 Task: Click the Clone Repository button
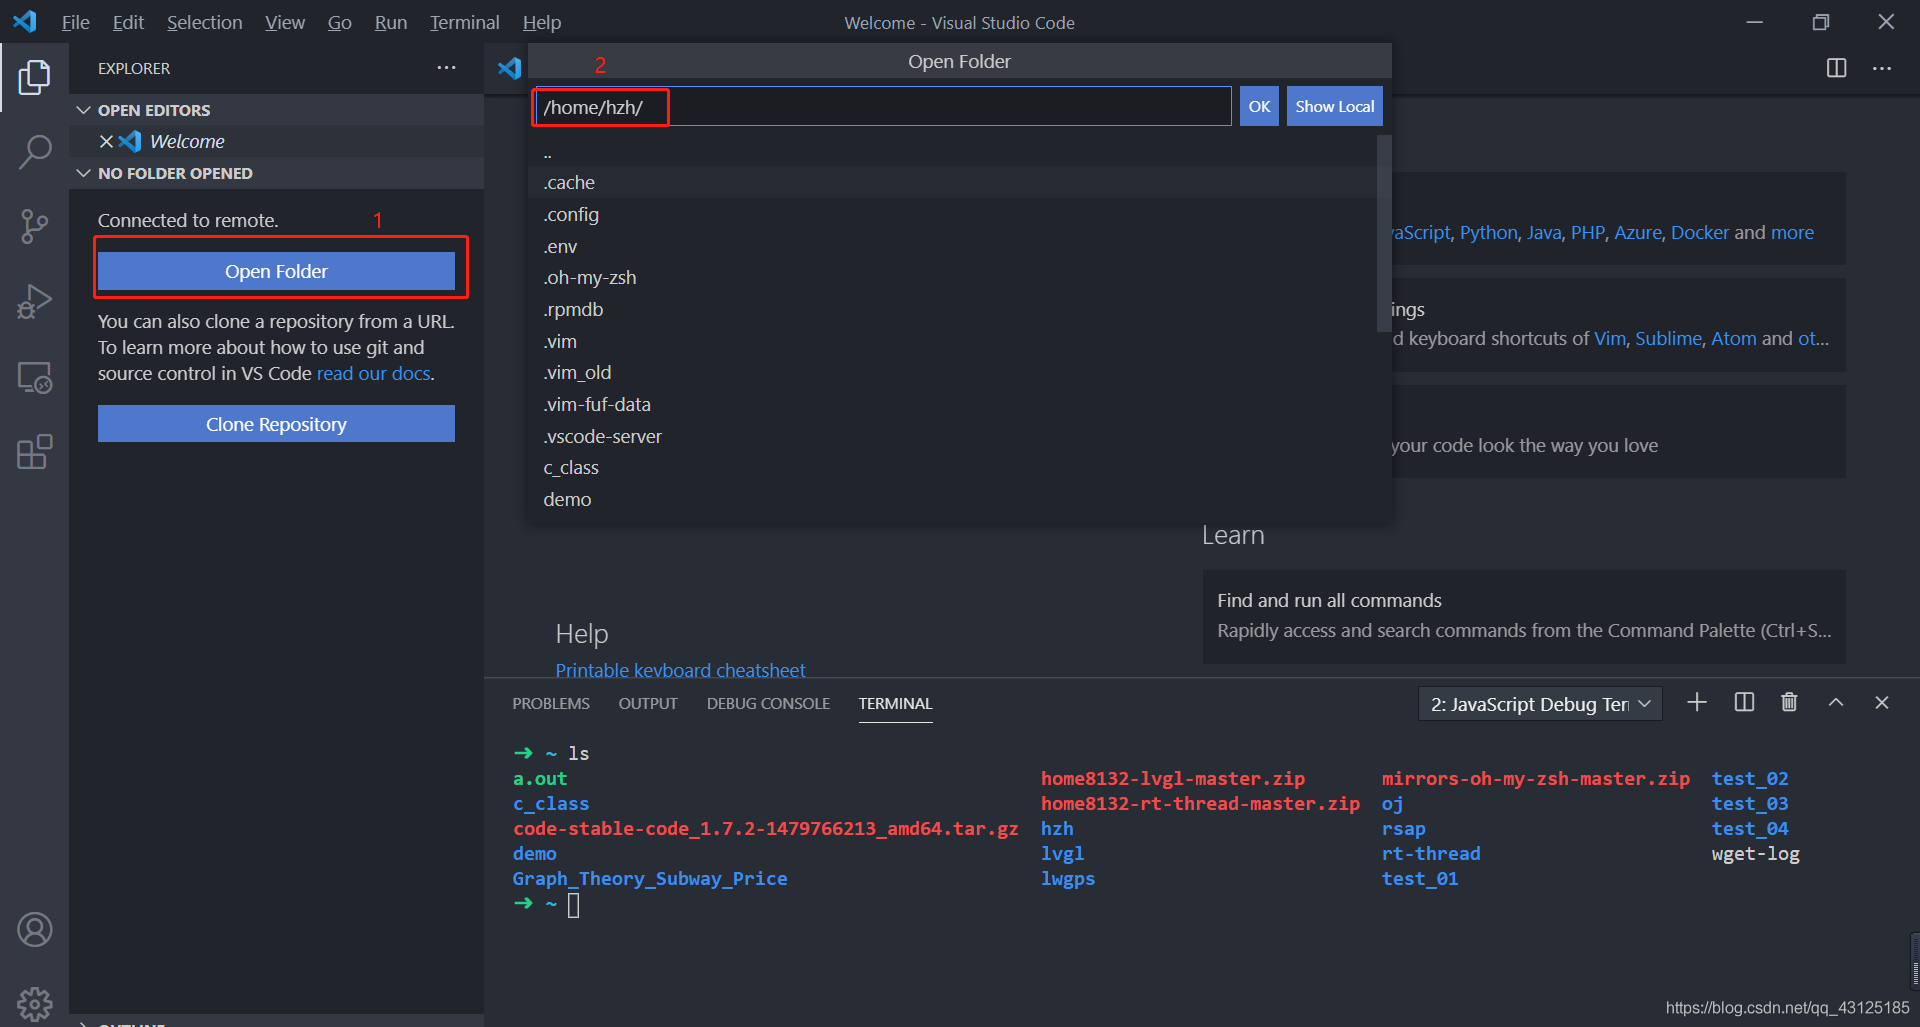coord(276,424)
